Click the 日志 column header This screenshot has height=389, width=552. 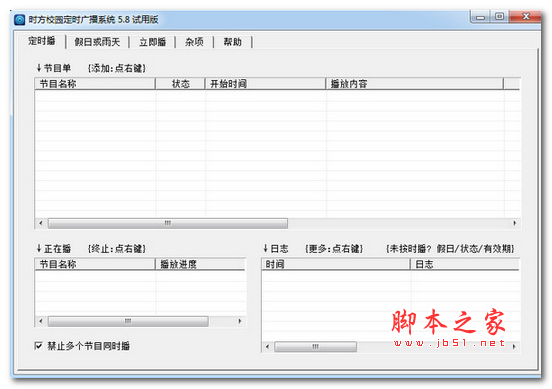(465, 264)
